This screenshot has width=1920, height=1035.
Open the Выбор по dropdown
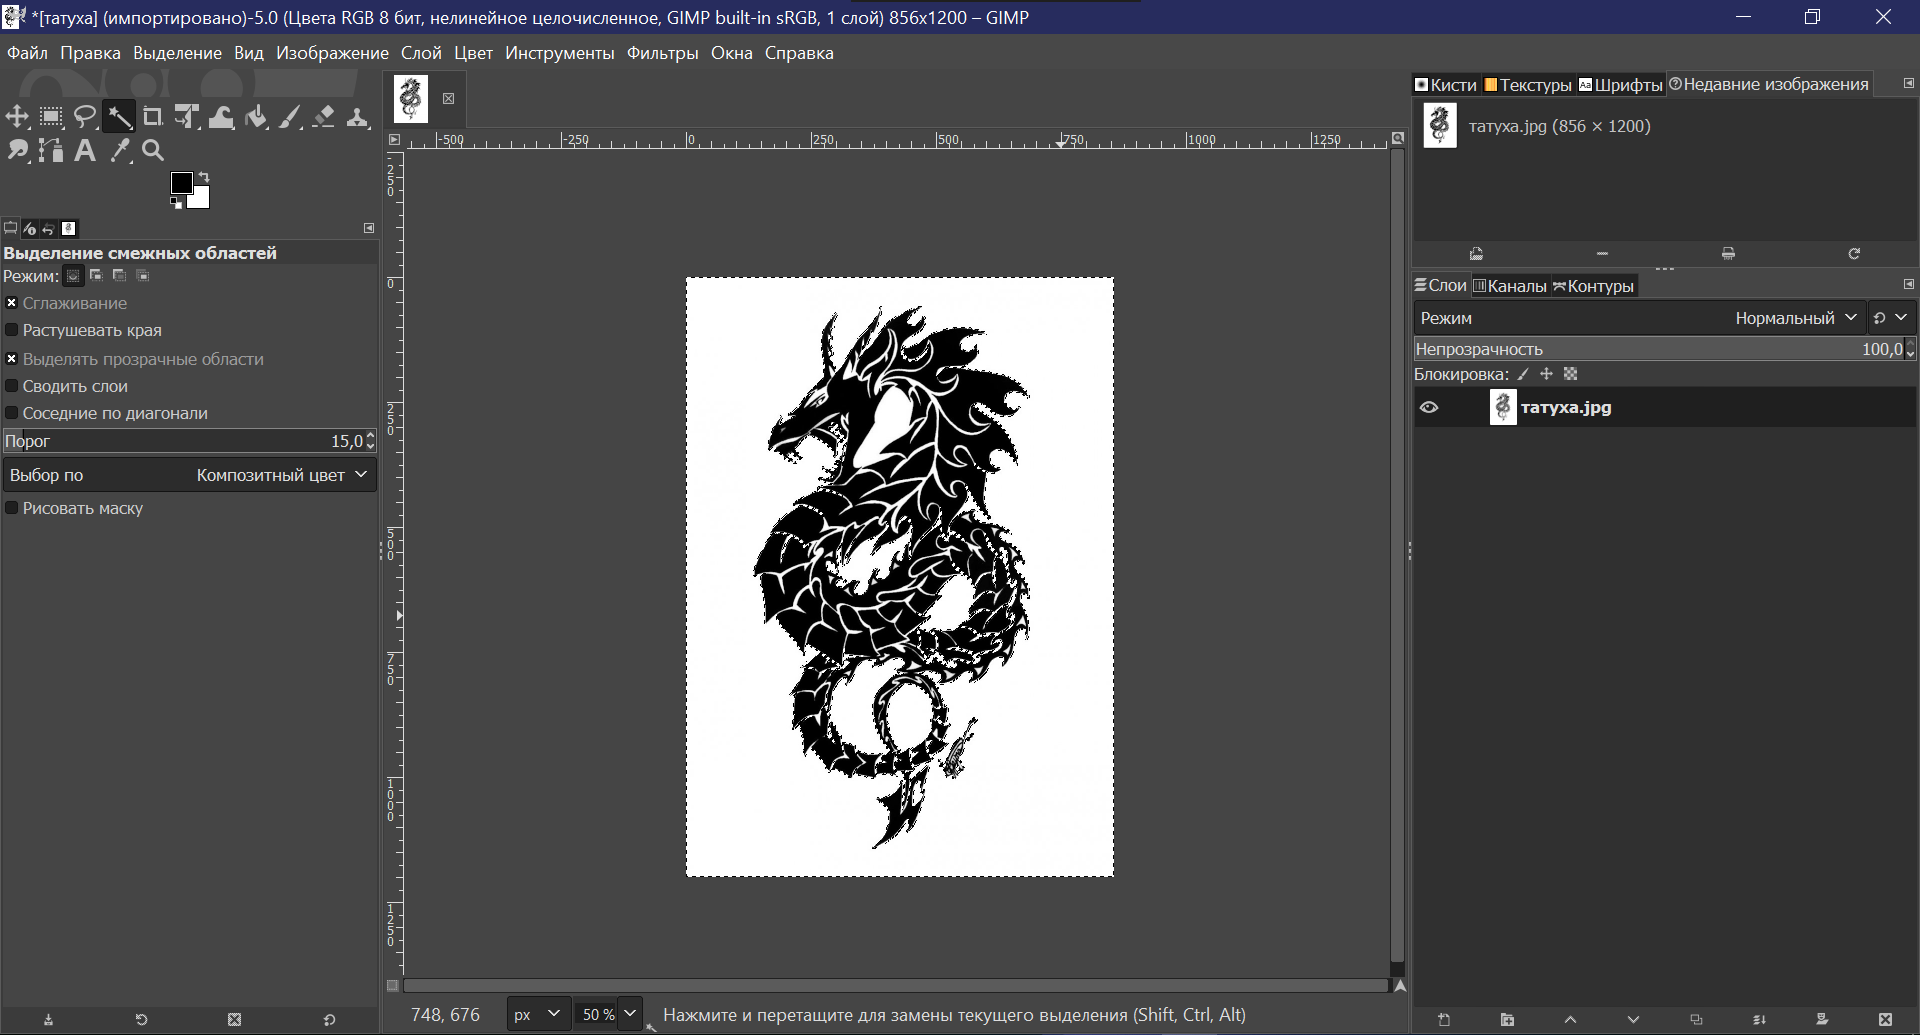(189, 475)
